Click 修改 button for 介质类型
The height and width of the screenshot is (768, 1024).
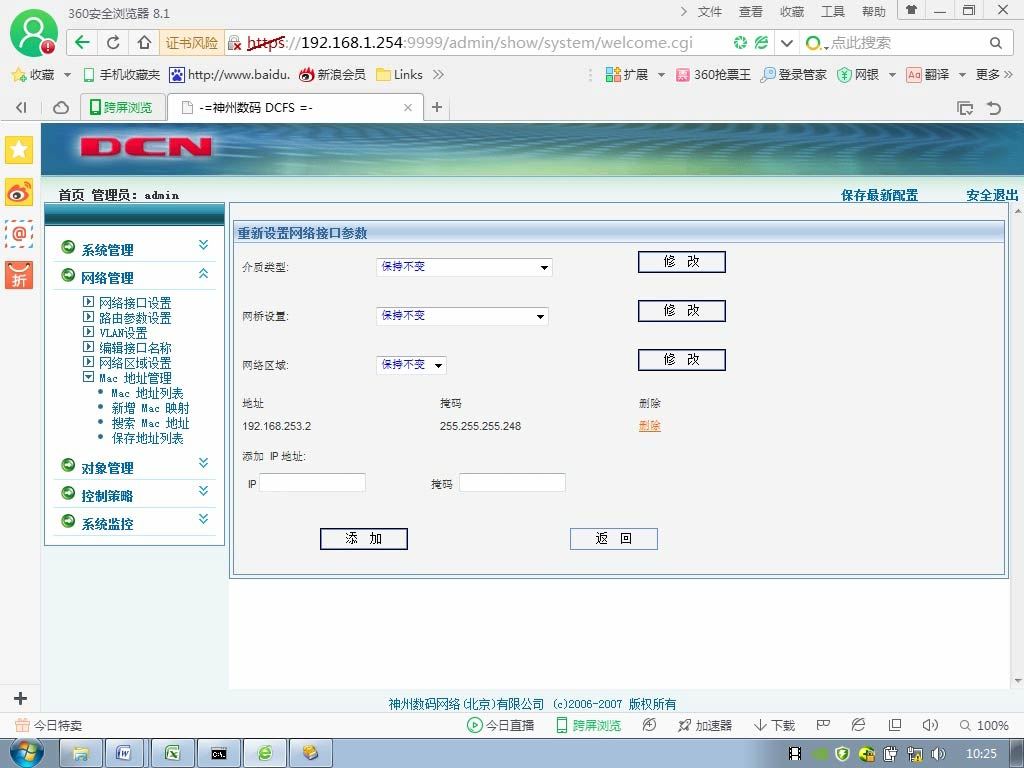[682, 262]
